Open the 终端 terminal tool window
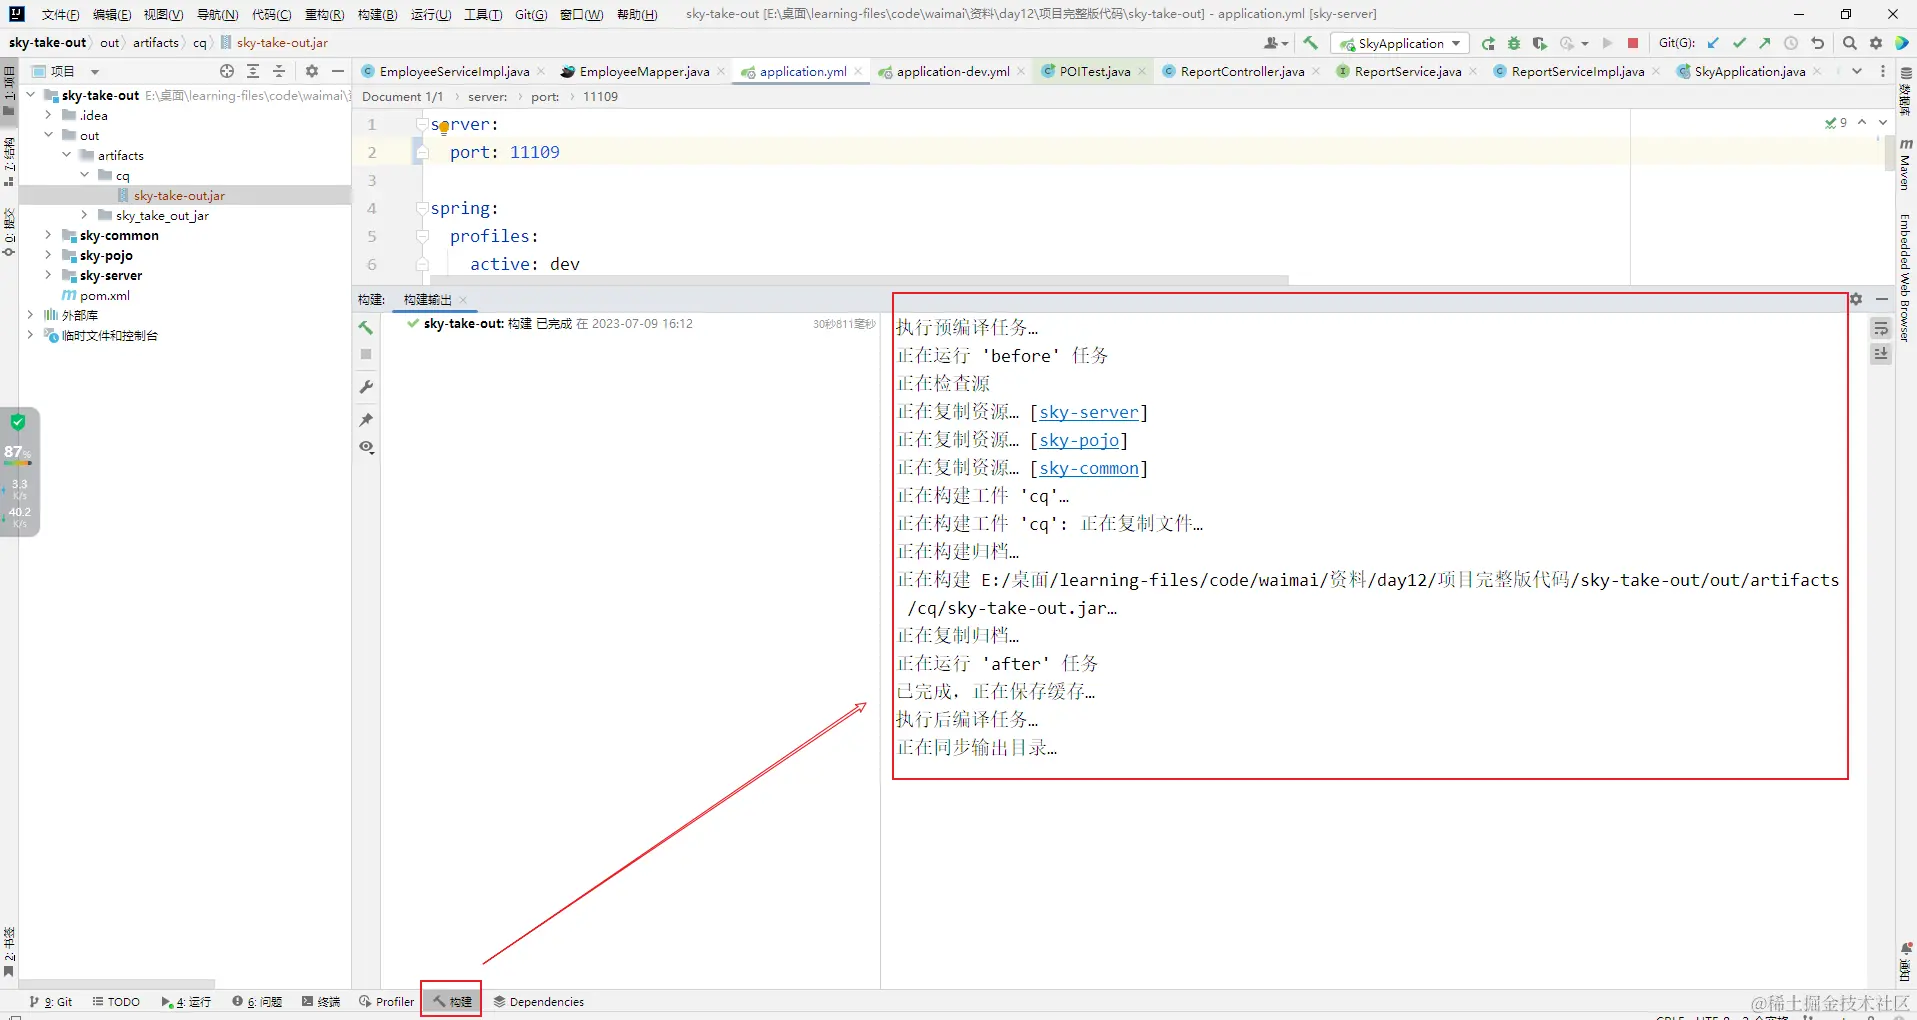Screen dimensions: 1917x1020 (321, 1001)
